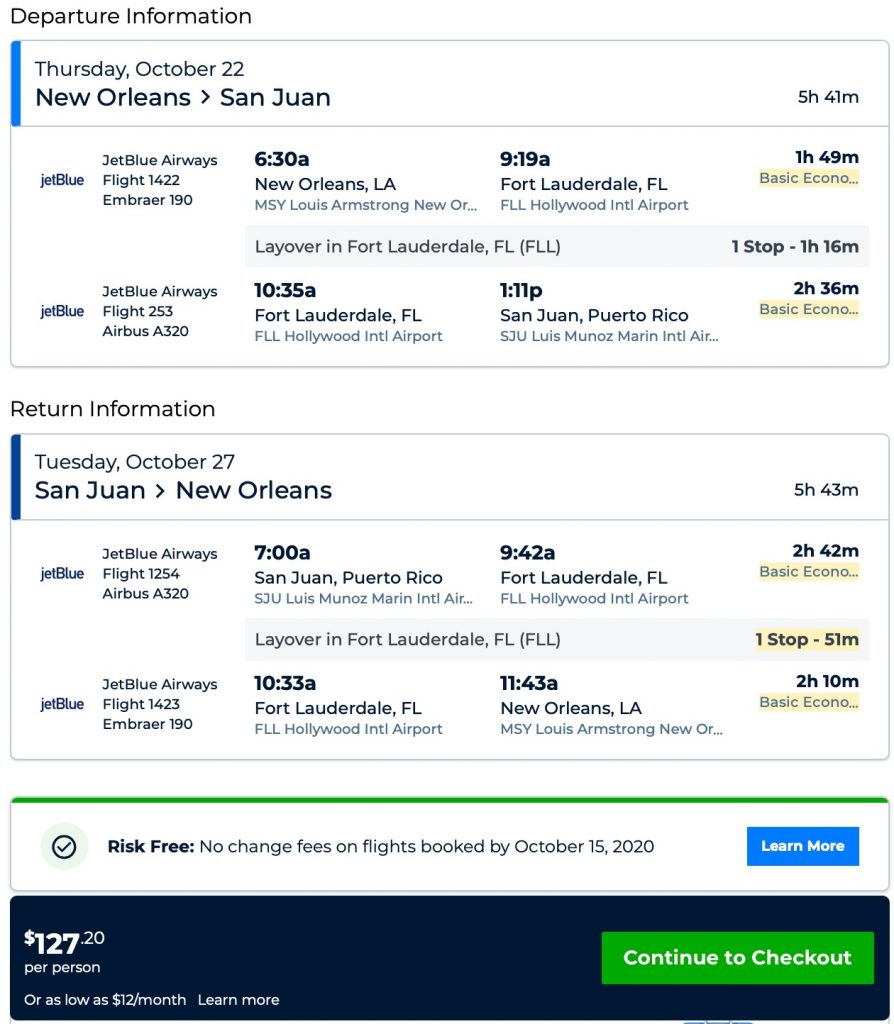Click FLL Hollywood Intl Airport under 9:19a arrival

click(x=594, y=205)
